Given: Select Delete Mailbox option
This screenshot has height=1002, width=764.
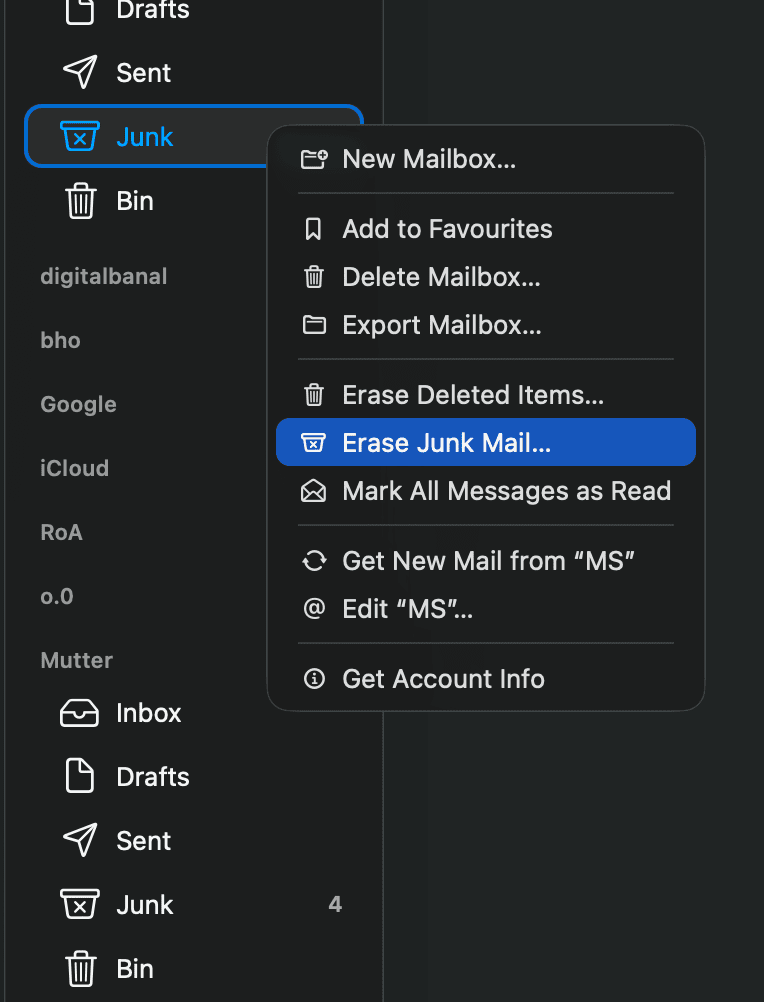Looking at the screenshot, I should pos(485,277).
